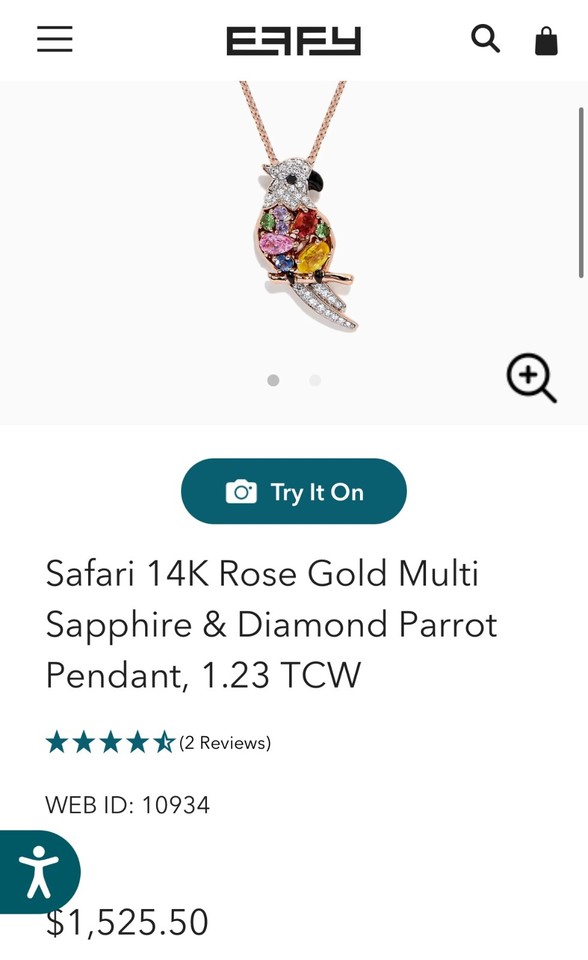The width and height of the screenshot is (588, 960).
Task: Activate the first star of the rating
Action: (56, 741)
